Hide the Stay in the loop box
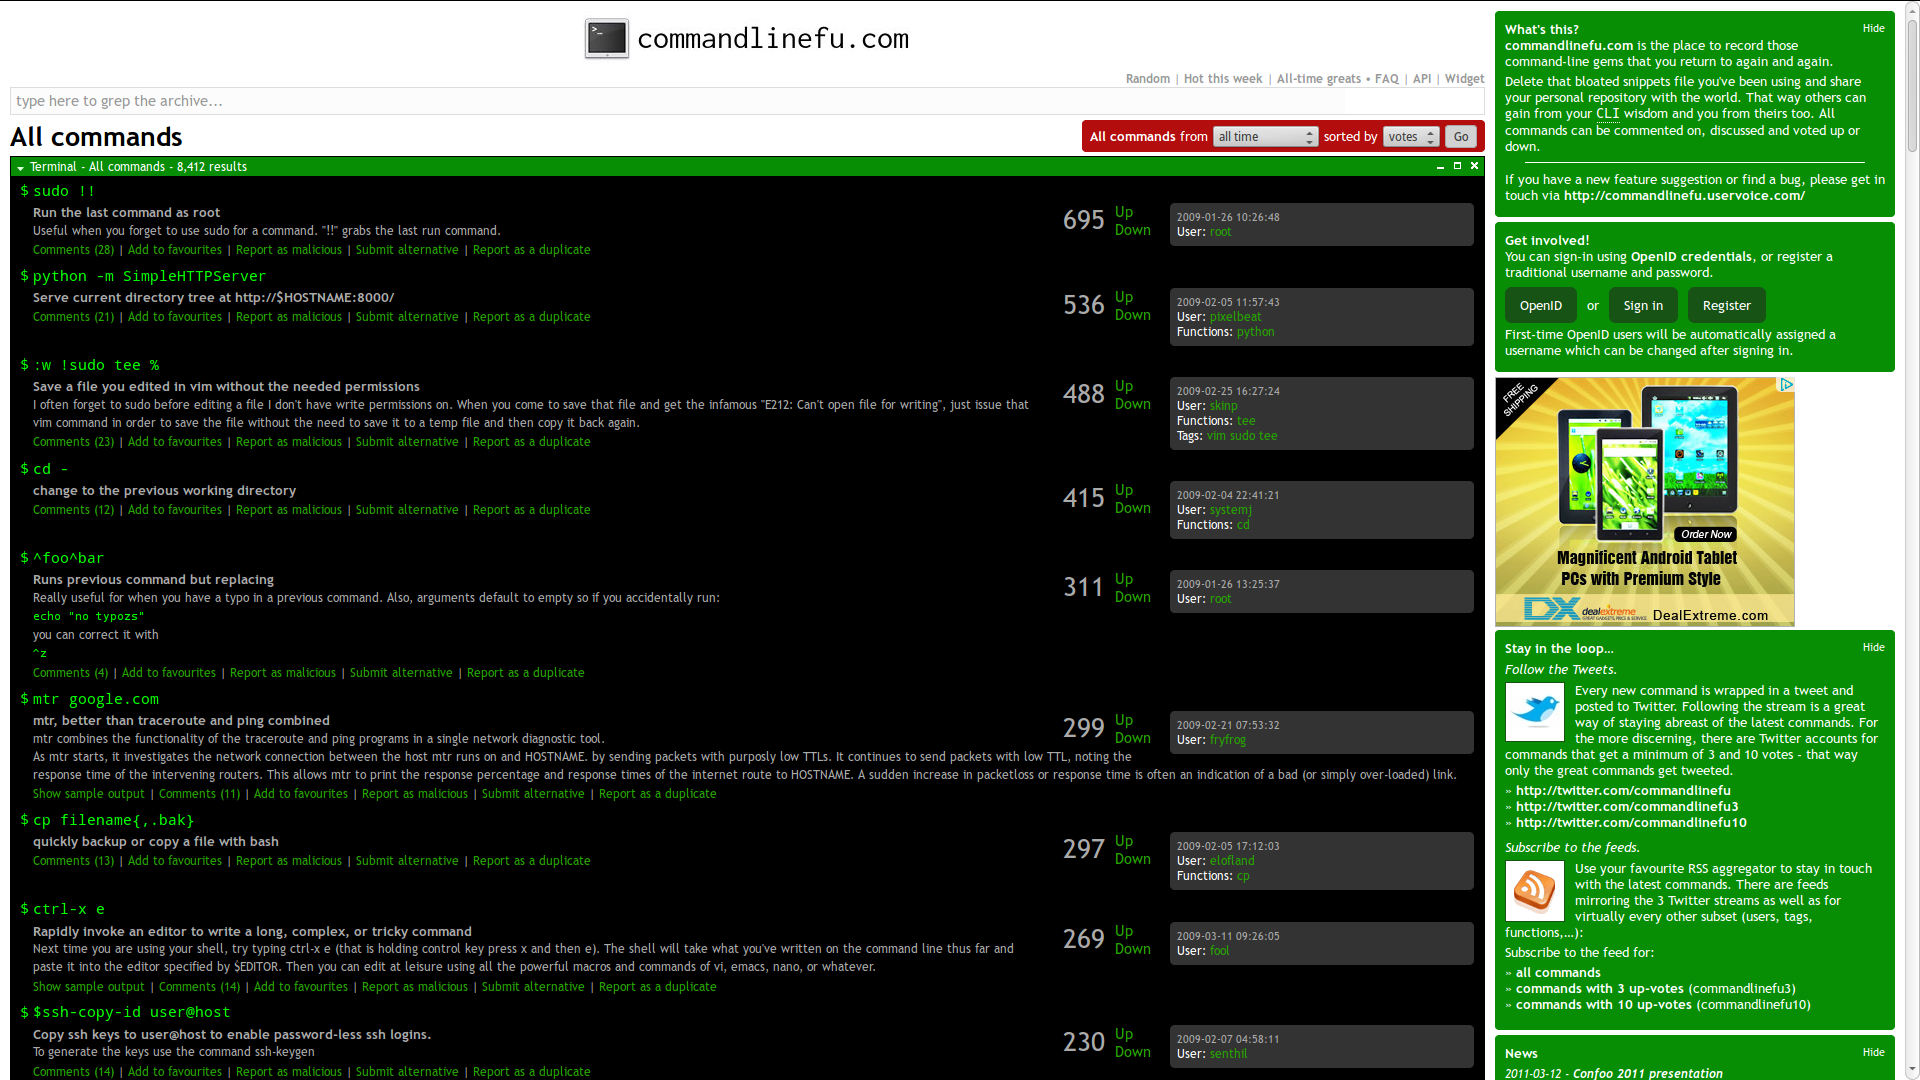Image resolution: width=1920 pixels, height=1080 pixels. click(1873, 647)
